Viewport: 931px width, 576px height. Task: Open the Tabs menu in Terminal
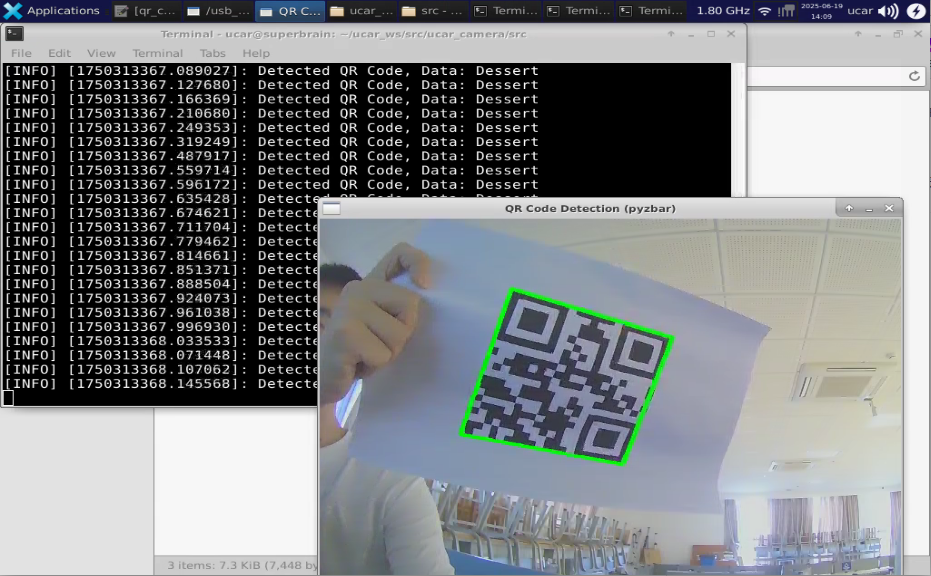212,53
